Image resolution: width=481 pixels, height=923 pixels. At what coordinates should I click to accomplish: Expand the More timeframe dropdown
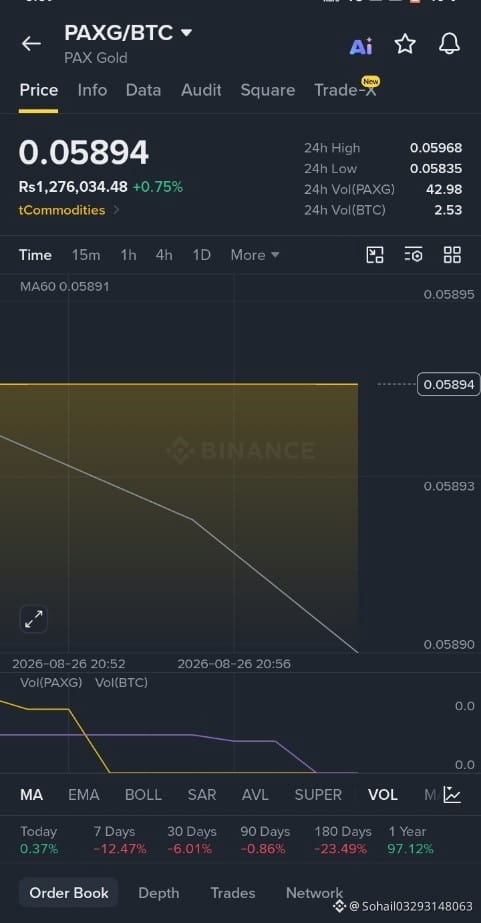click(x=255, y=255)
